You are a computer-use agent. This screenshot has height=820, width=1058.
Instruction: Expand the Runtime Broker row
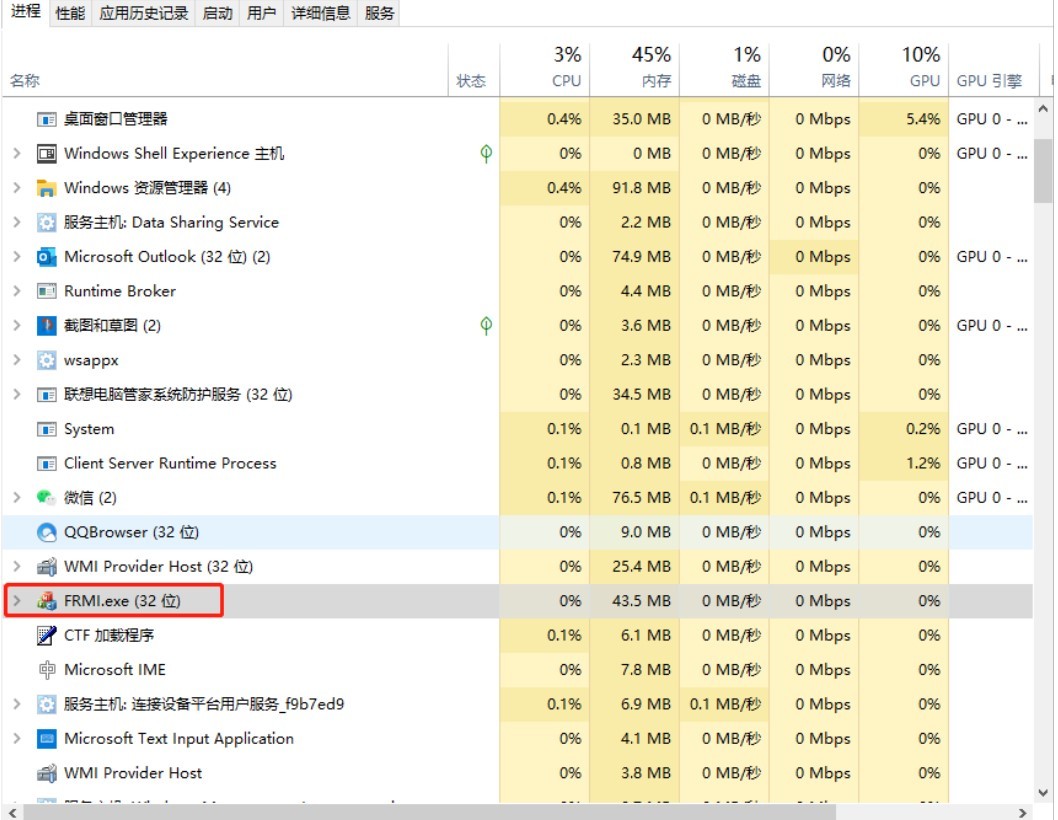pyautogui.click(x=17, y=292)
